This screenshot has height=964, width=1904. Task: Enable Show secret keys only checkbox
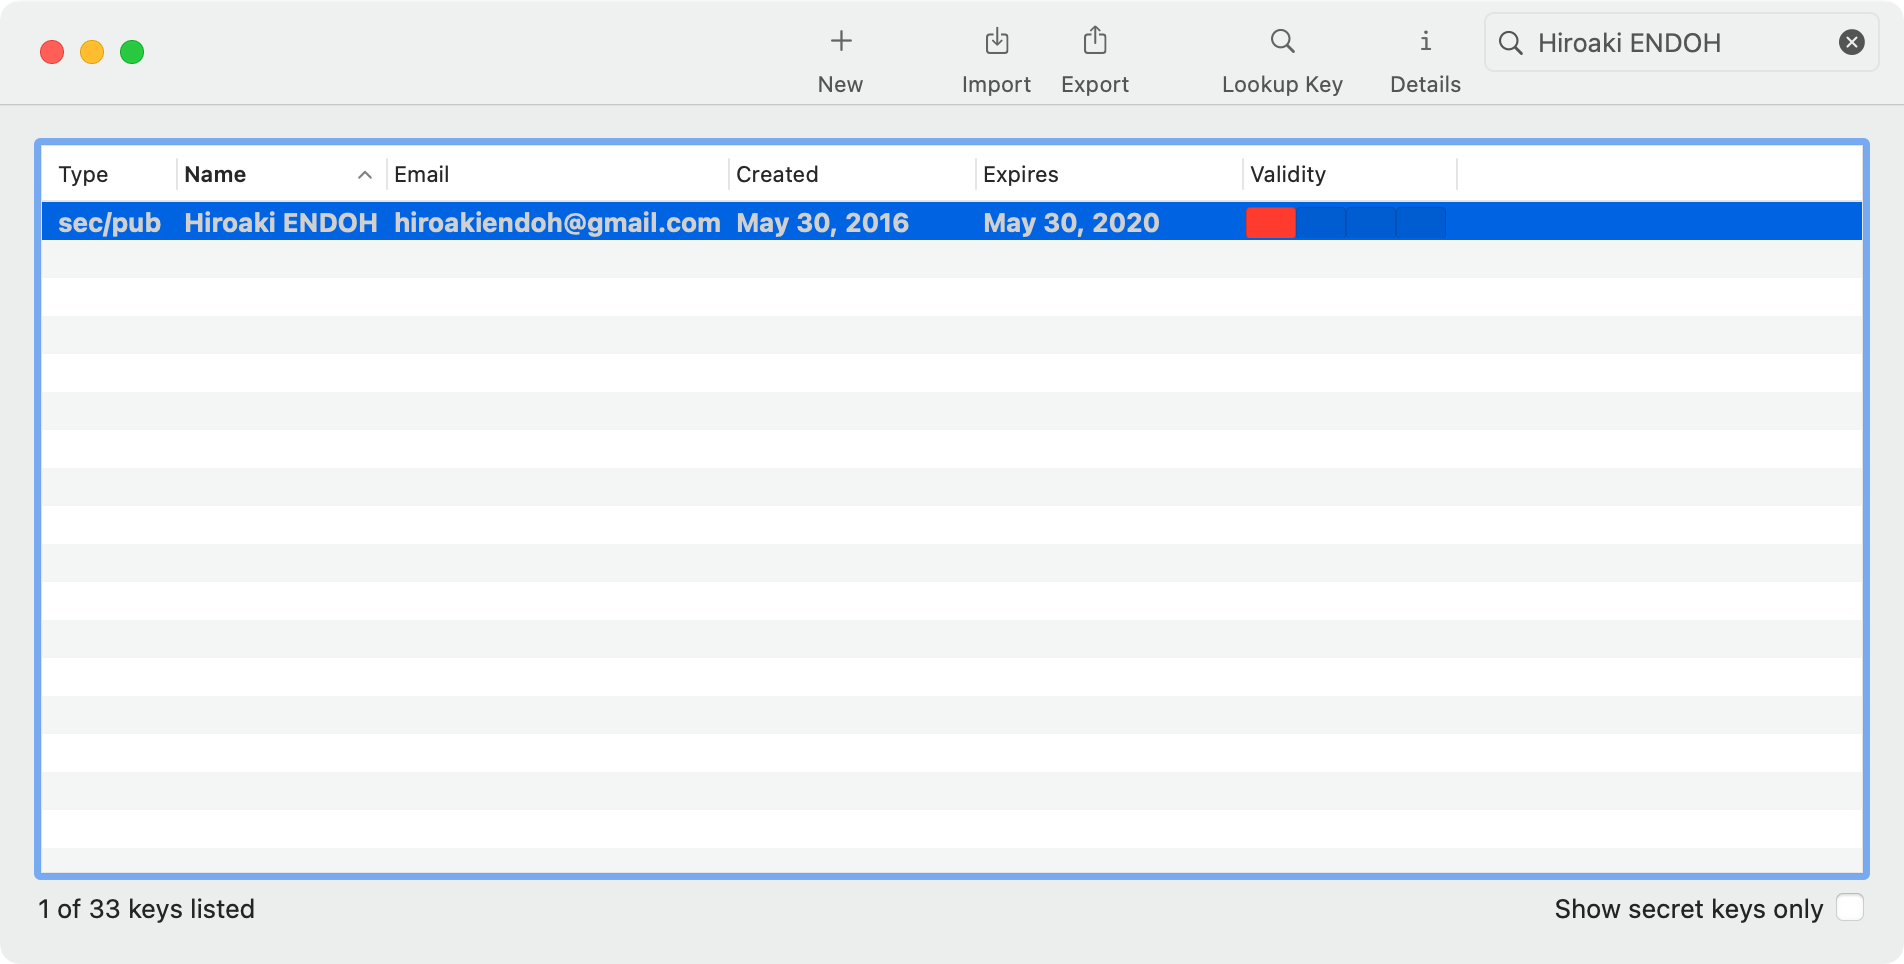(1849, 908)
